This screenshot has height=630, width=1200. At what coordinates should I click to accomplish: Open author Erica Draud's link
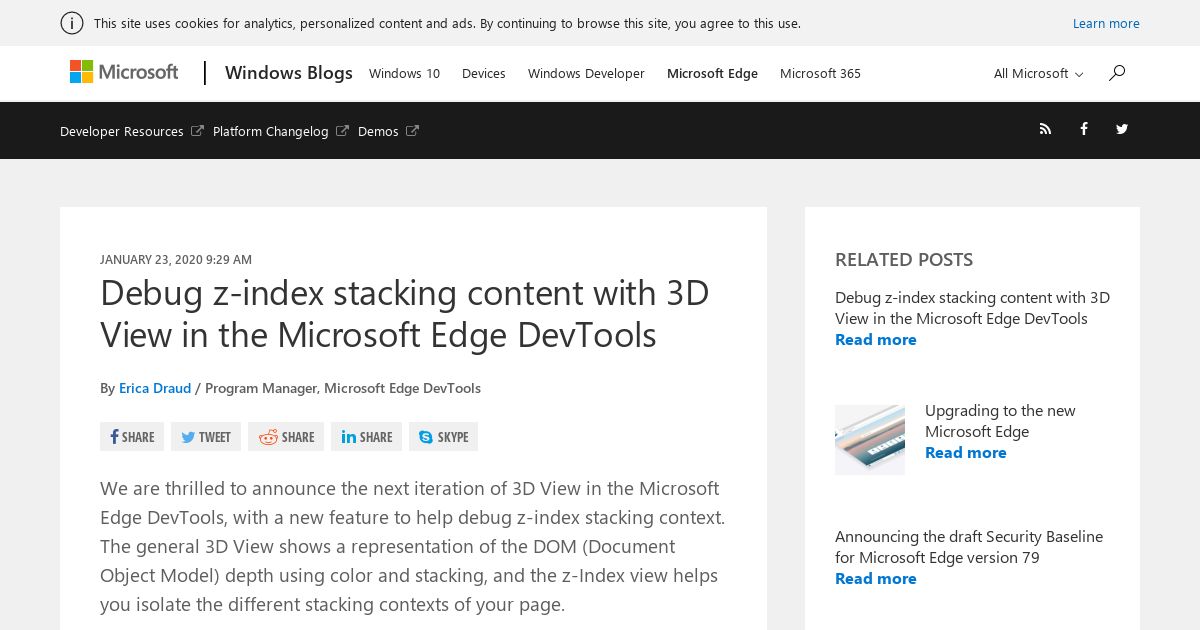point(155,388)
